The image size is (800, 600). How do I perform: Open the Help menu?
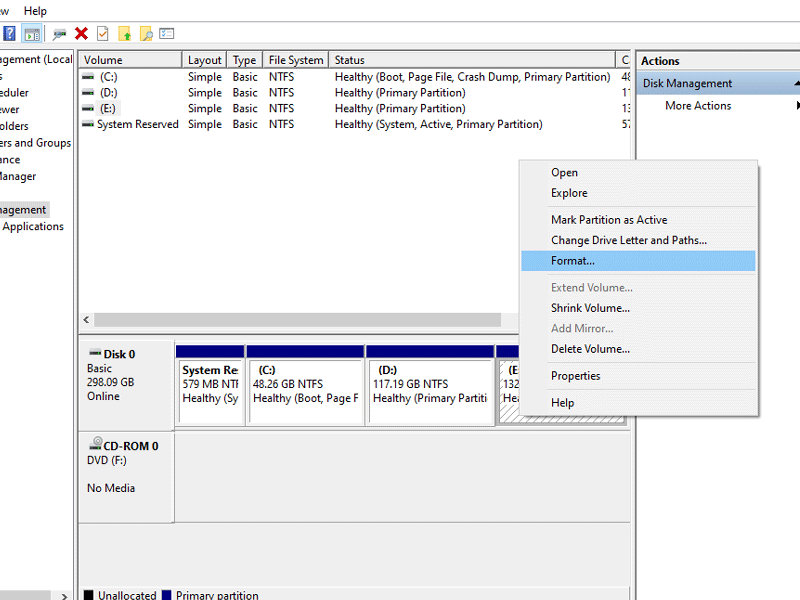[x=35, y=10]
